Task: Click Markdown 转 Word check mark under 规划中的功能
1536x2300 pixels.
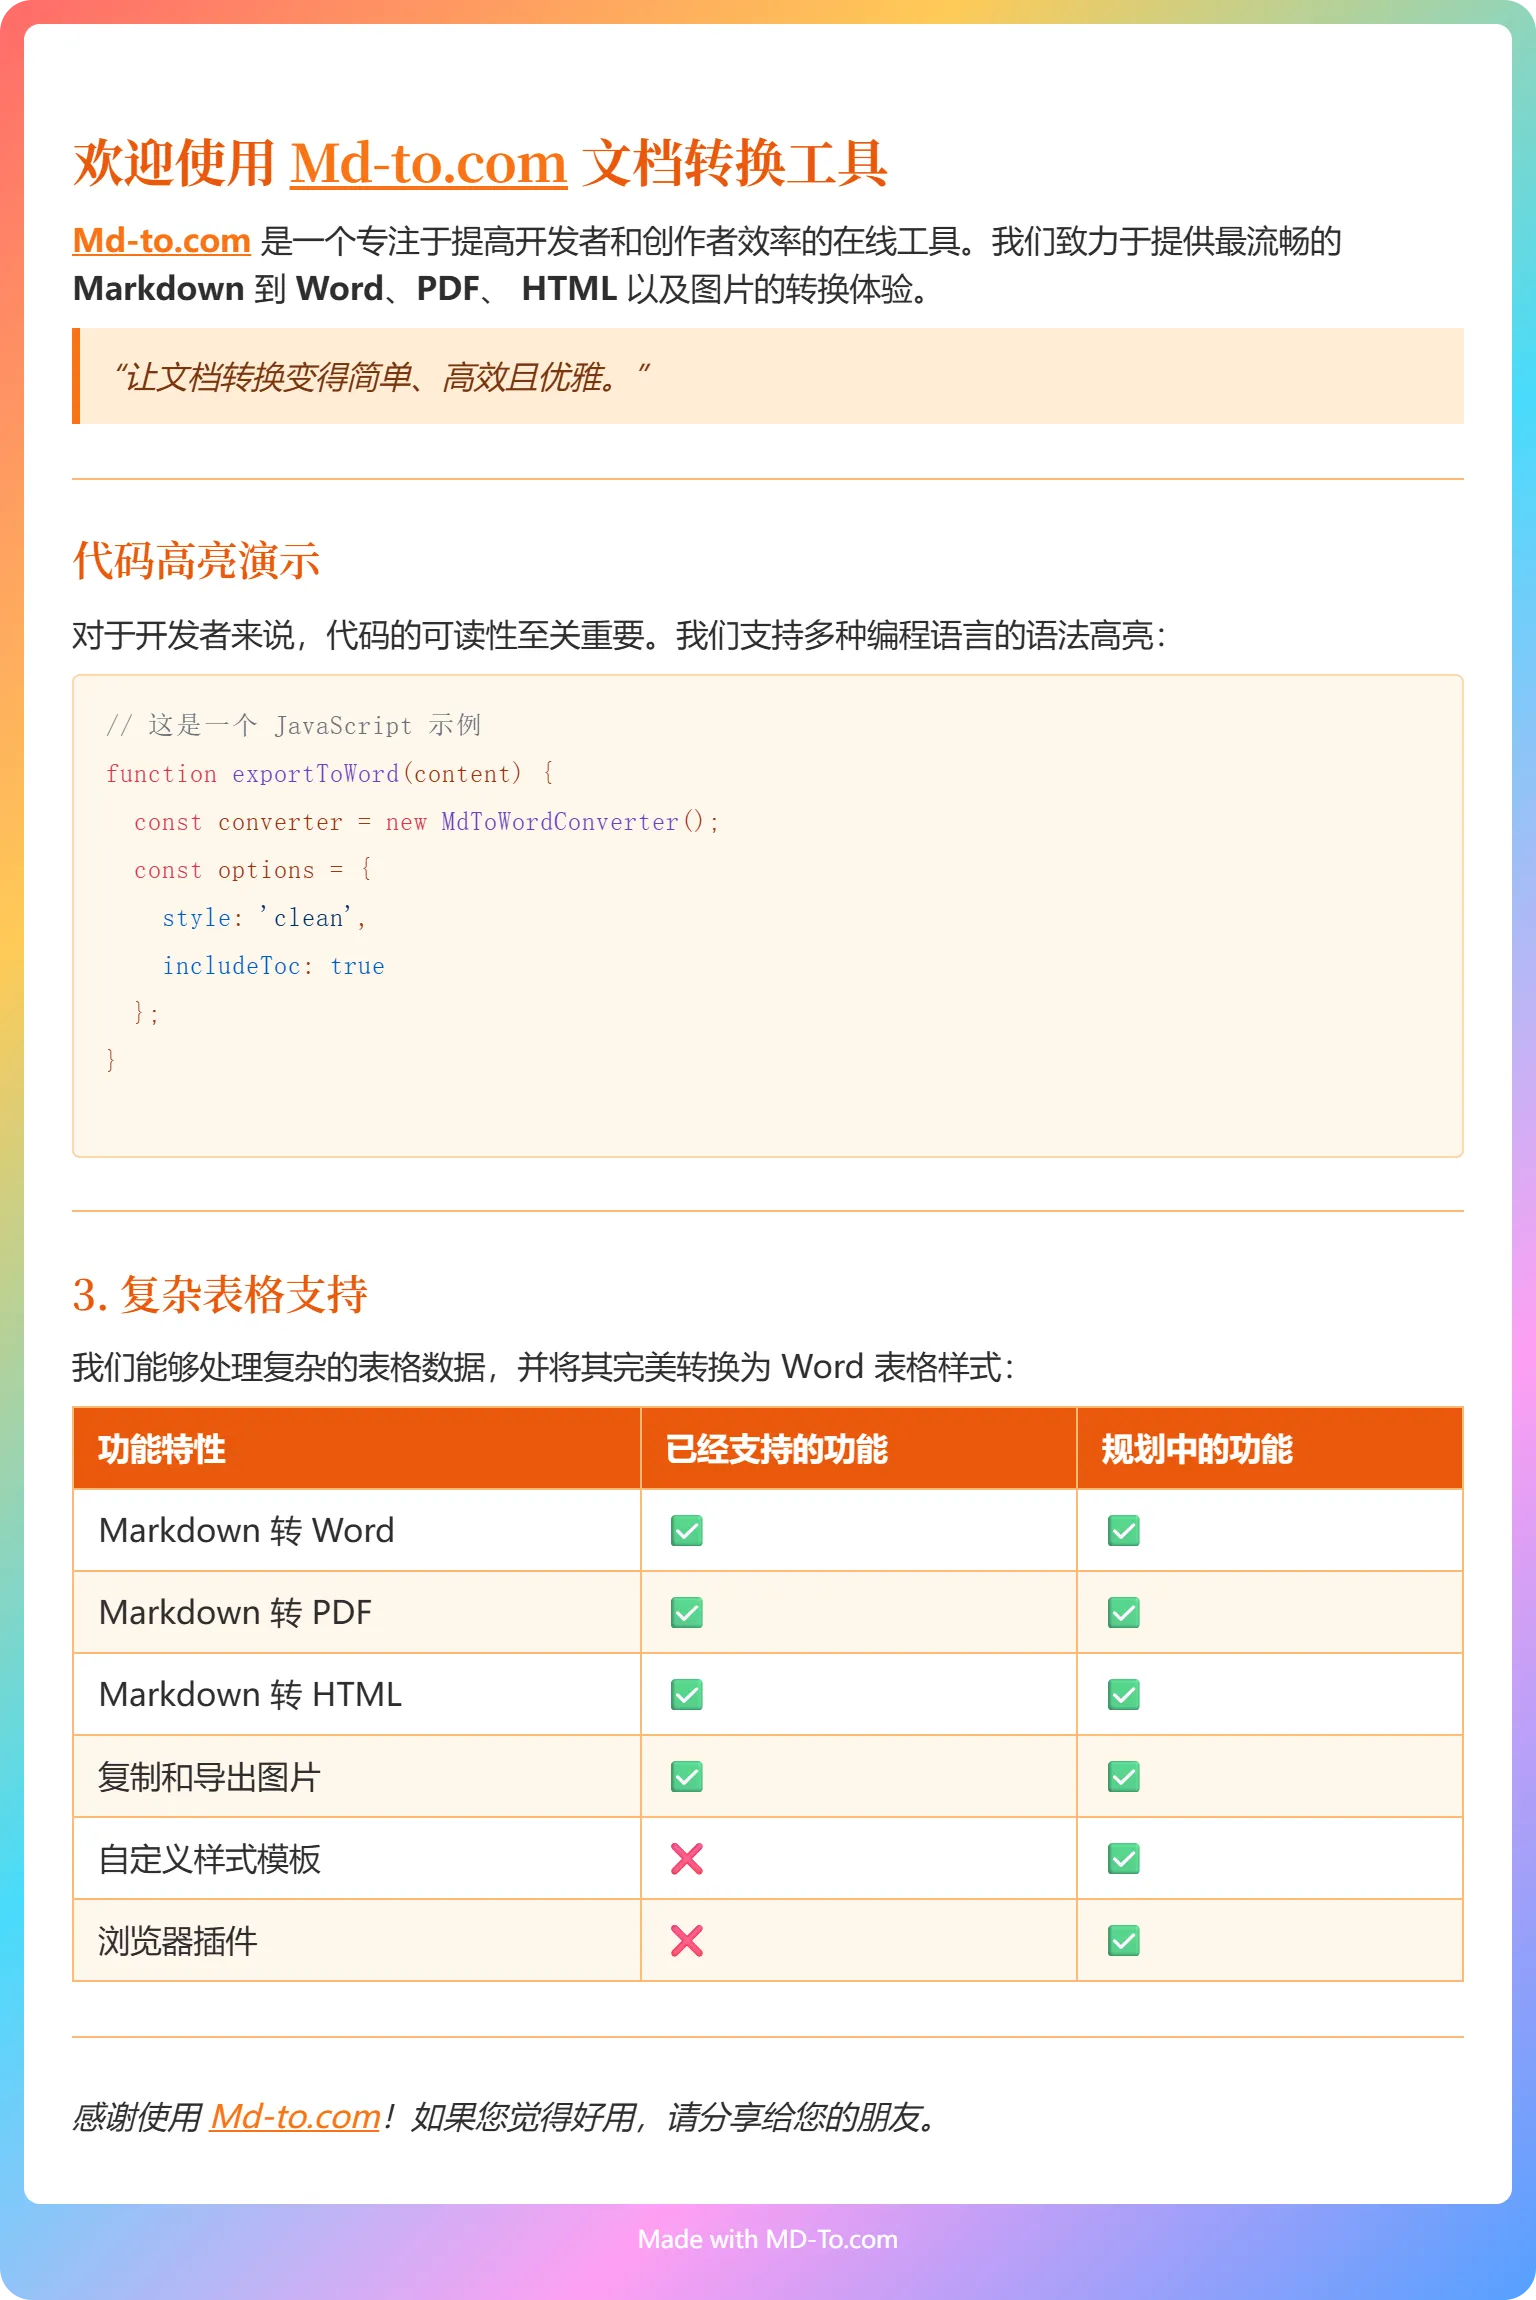Action: [x=1123, y=1531]
